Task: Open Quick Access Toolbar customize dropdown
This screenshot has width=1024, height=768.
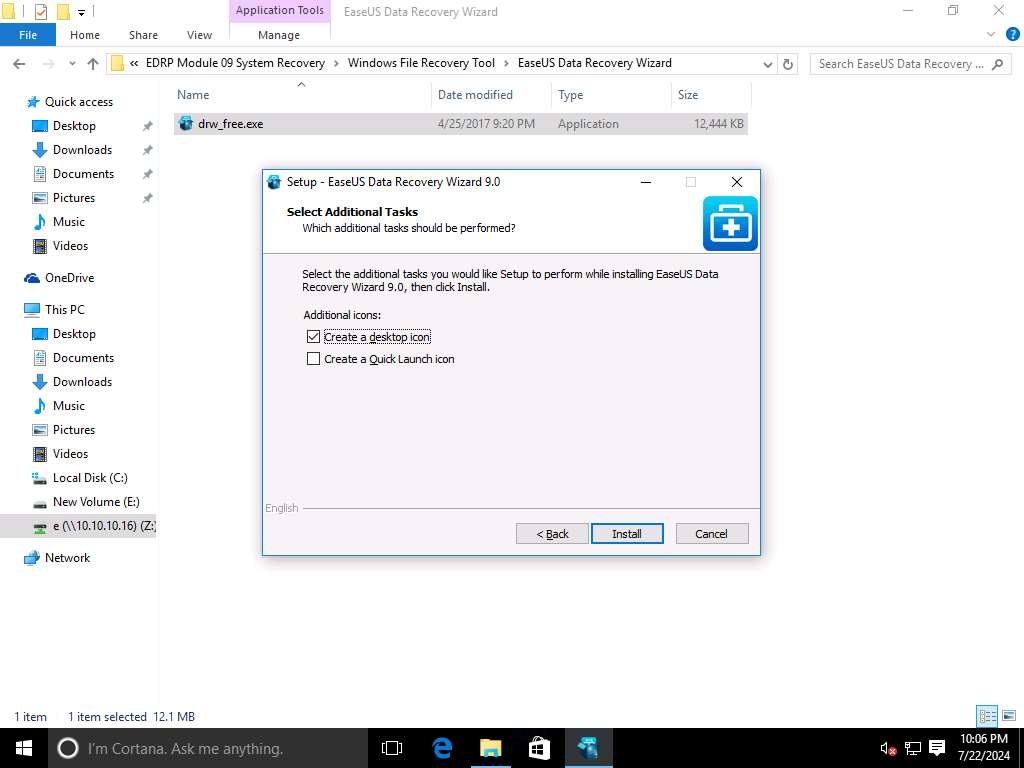Action: (81, 12)
